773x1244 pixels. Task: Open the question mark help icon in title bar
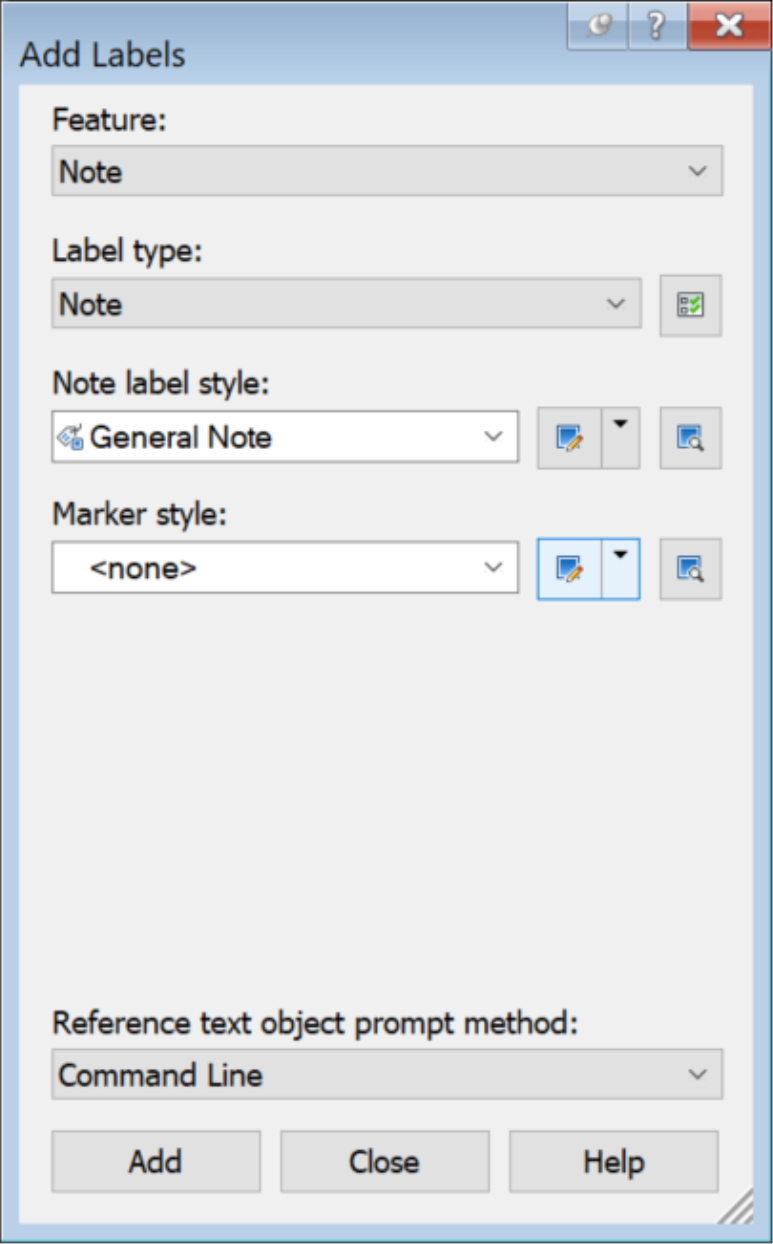(x=657, y=27)
